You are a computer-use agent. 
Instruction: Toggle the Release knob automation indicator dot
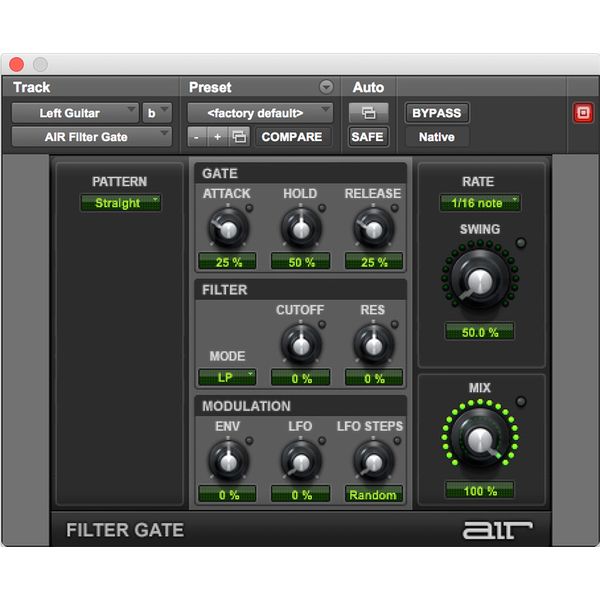pos(394,208)
